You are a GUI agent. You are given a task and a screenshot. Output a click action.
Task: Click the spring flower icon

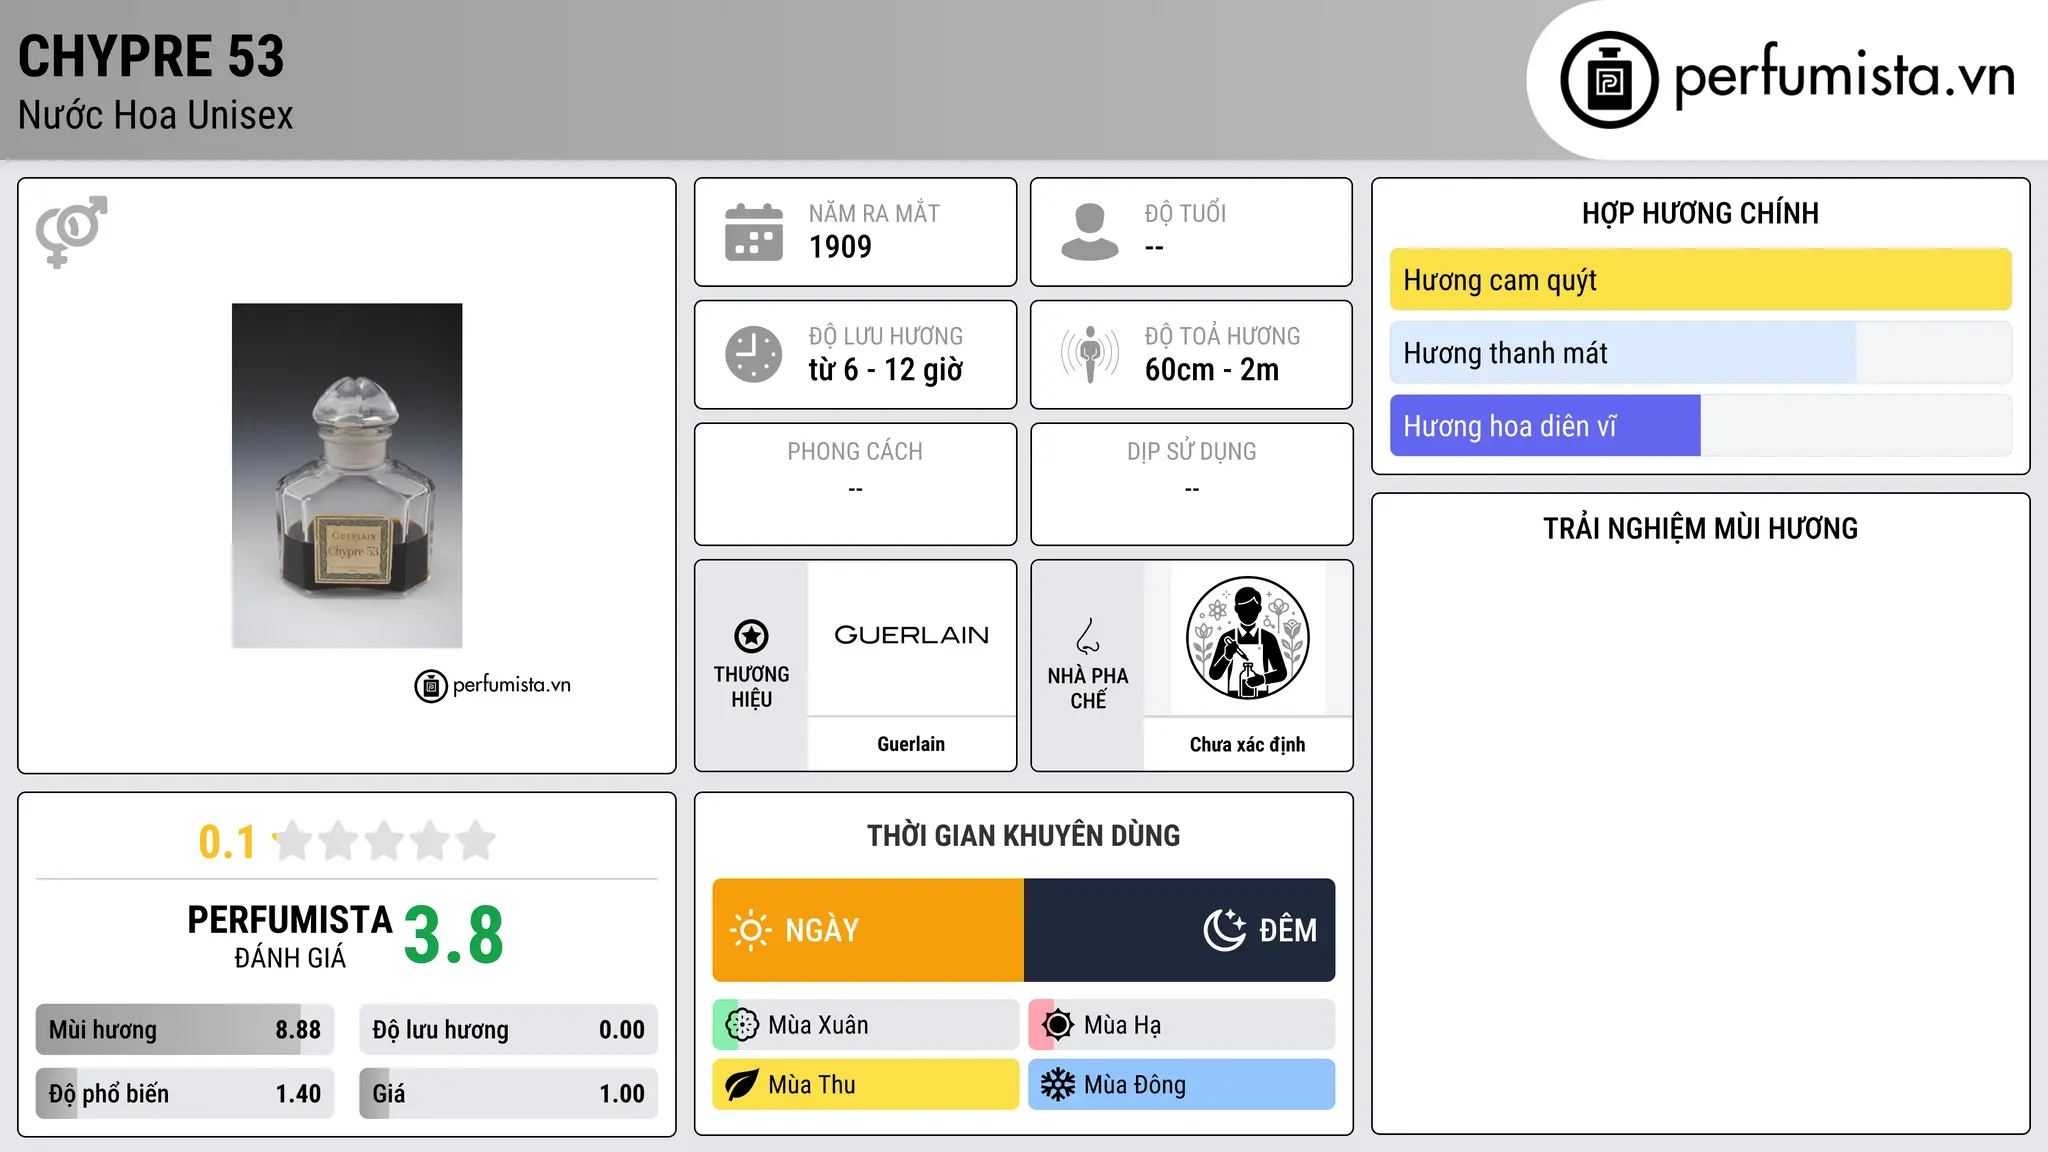742,1025
